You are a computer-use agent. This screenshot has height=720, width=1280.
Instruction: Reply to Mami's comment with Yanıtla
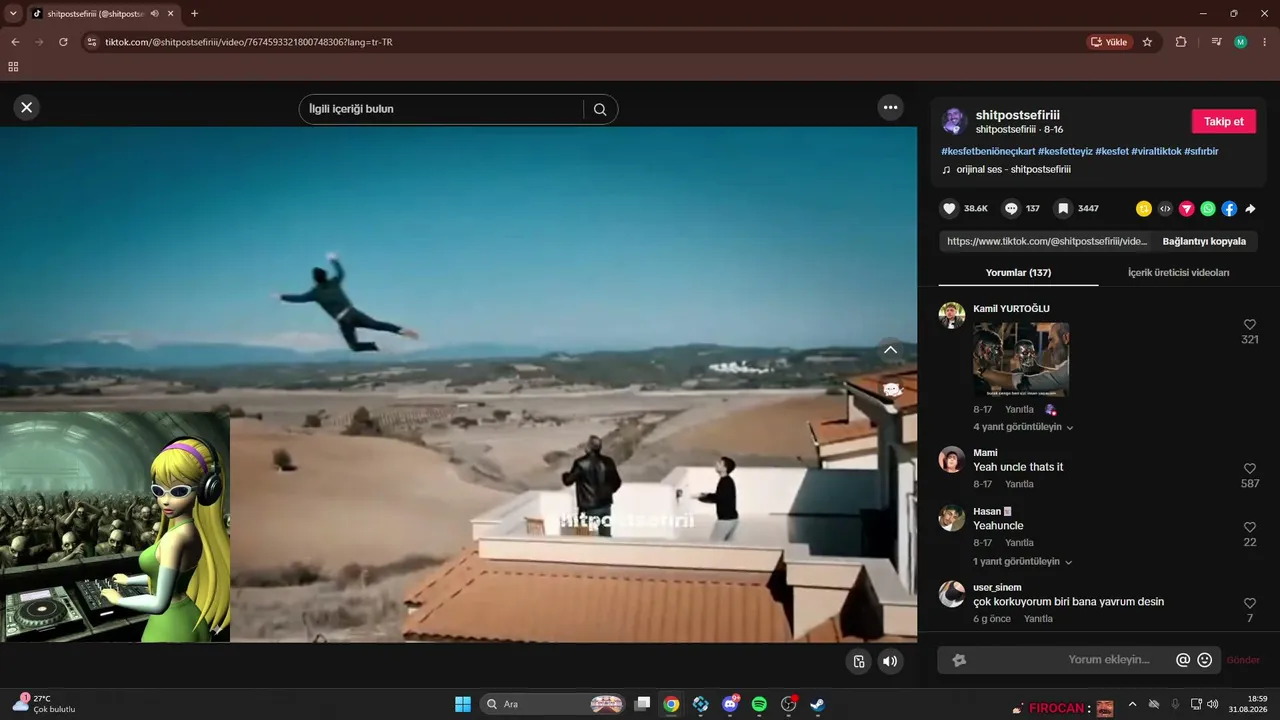(x=1019, y=484)
